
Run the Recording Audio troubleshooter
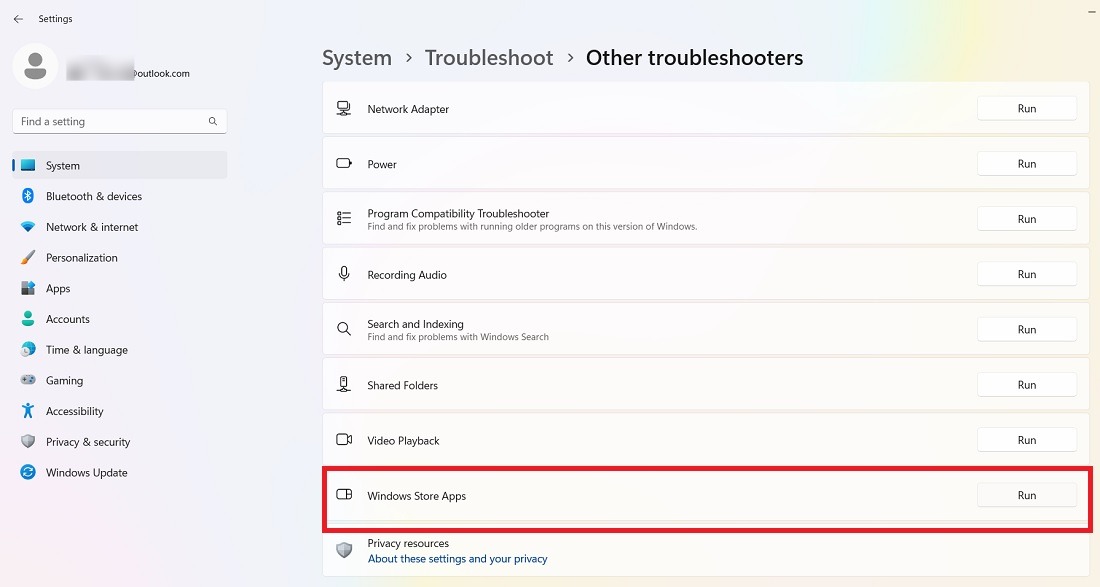click(1027, 274)
